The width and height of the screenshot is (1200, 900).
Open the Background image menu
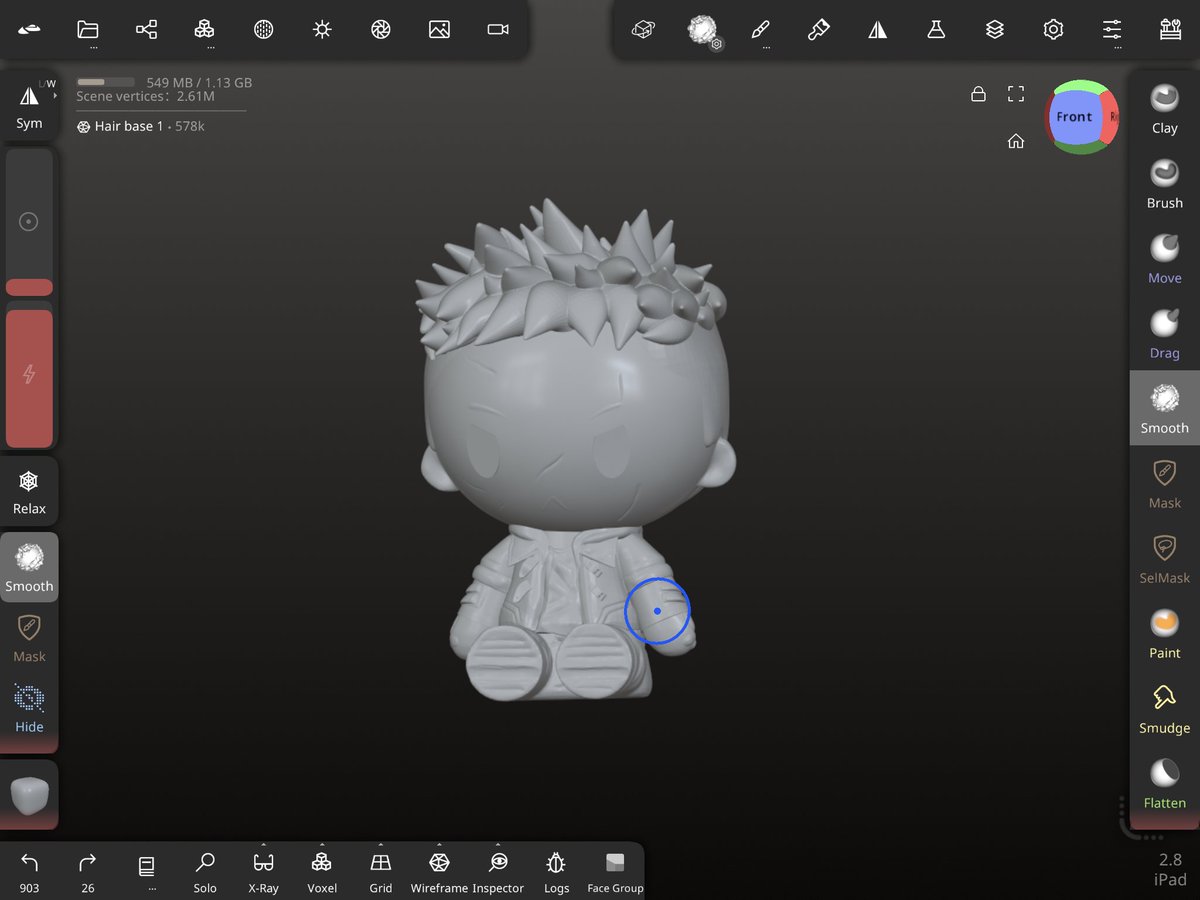click(x=439, y=30)
